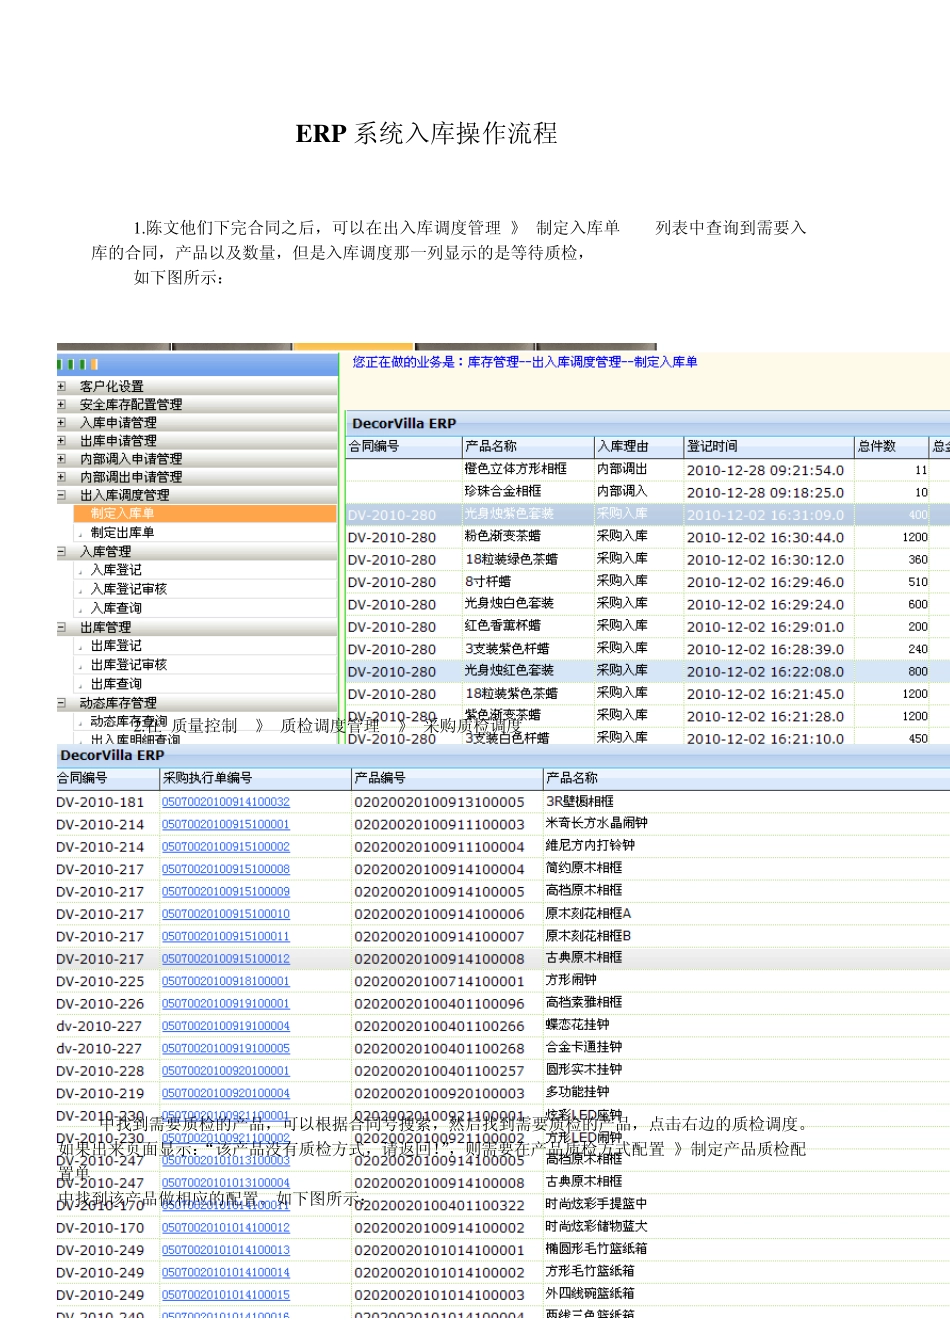Click product name 米奇长方水晶闹钟

[x=597, y=824]
